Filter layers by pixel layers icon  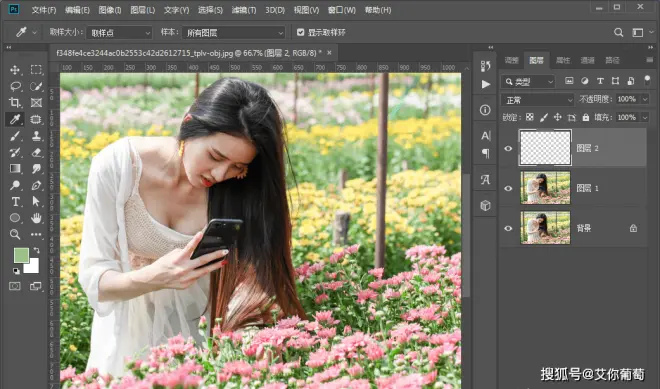point(569,81)
